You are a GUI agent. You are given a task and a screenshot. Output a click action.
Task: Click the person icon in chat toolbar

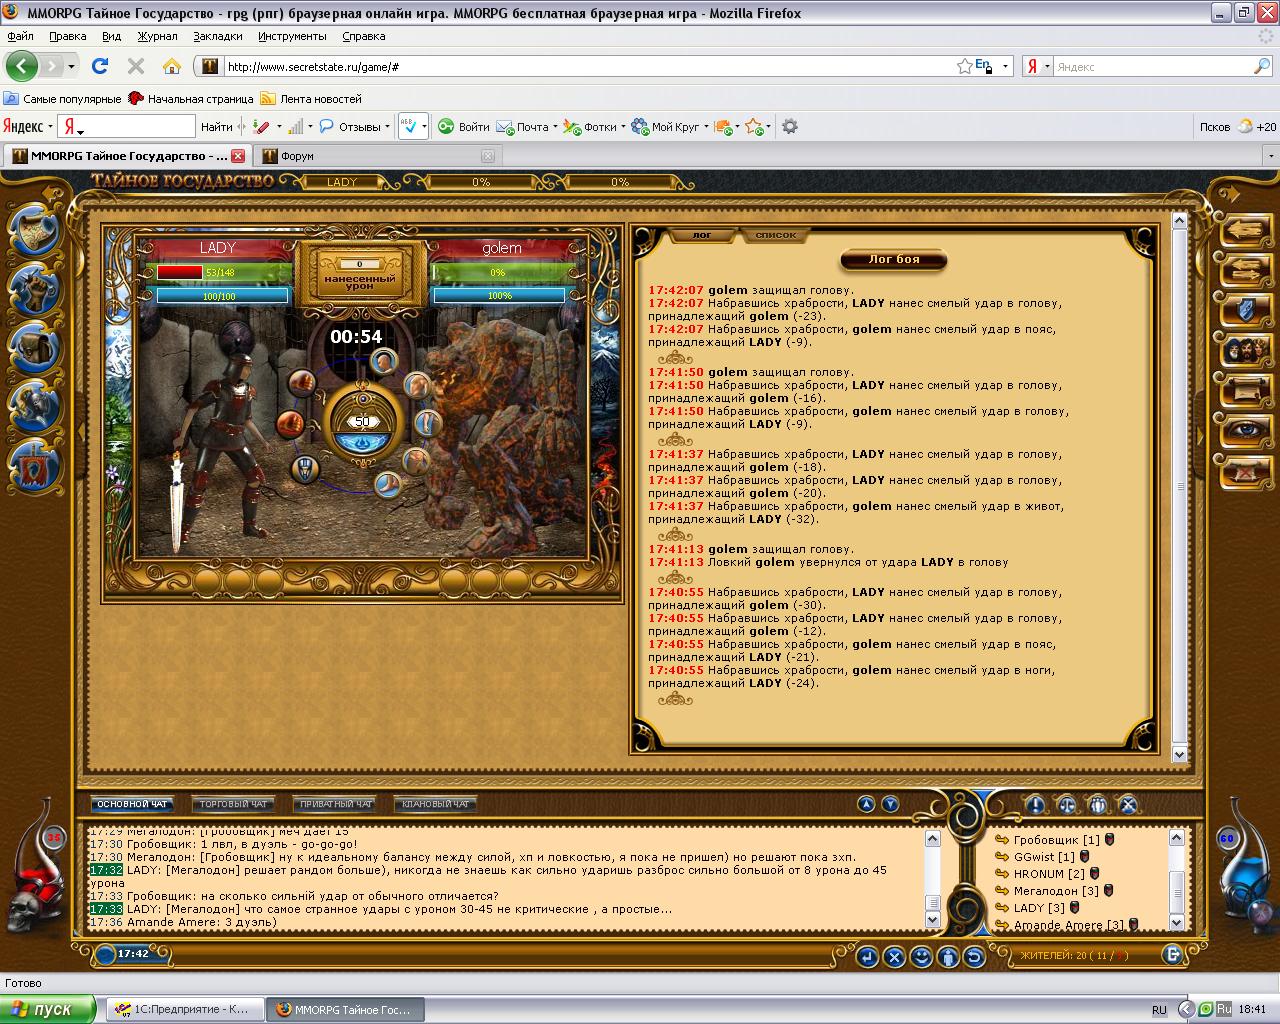(947, 957)
